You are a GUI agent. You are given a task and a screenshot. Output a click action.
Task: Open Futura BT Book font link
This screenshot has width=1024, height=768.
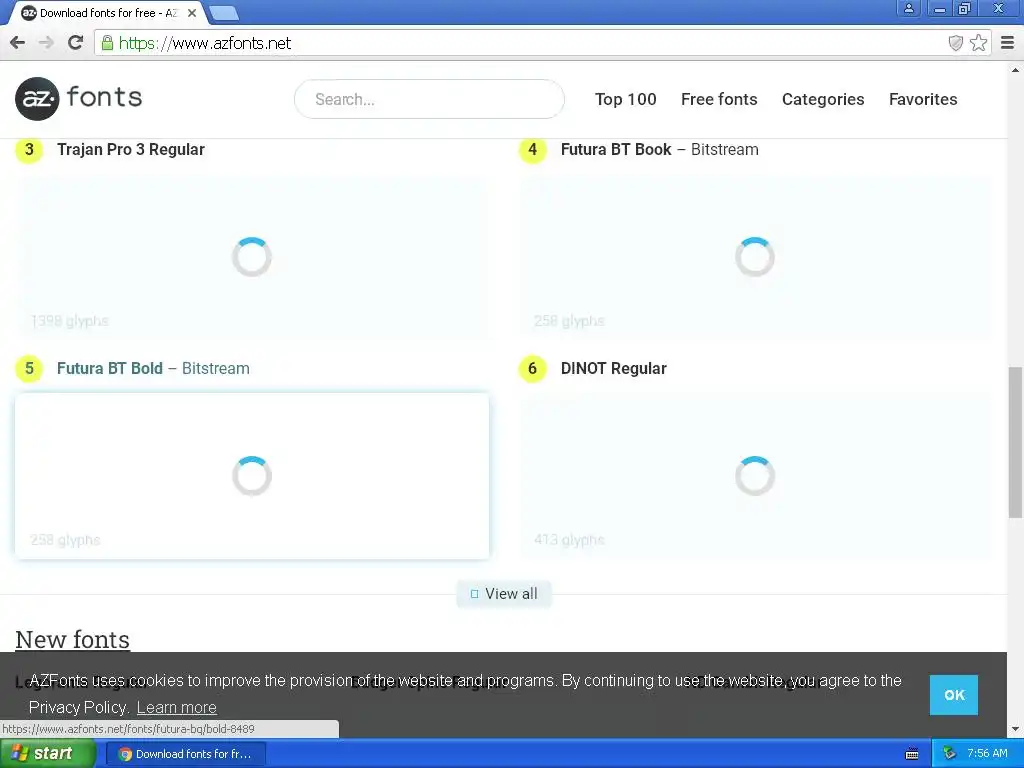pos(616,150)
